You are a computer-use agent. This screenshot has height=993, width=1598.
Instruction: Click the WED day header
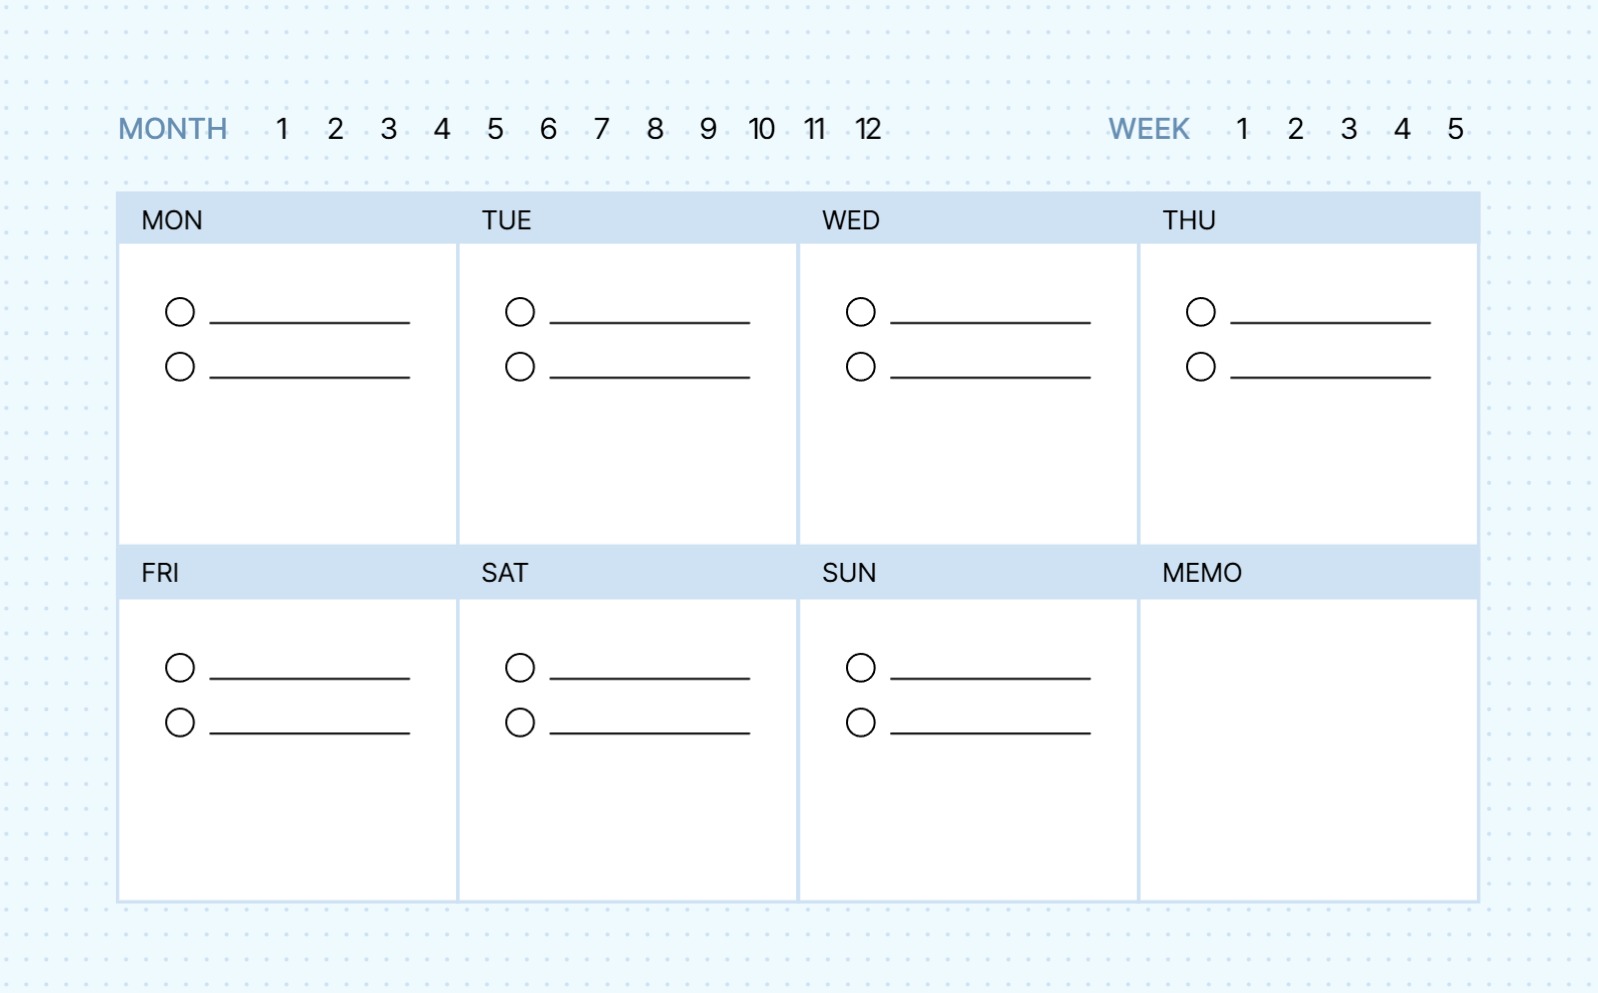pos(851,220)
